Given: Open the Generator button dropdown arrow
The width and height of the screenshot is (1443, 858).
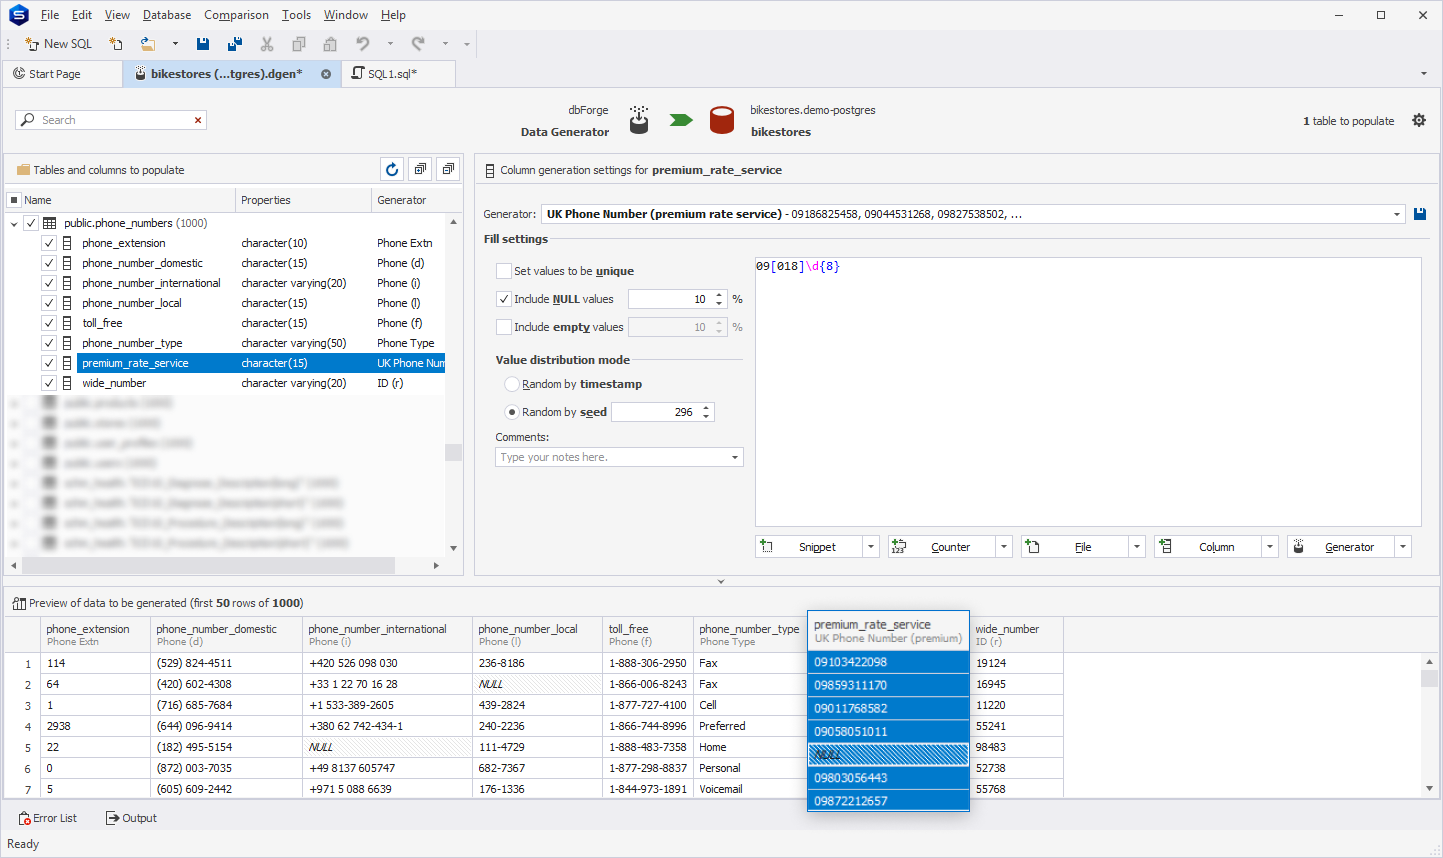Looking at the screenshot, I should click(1403, 547).
